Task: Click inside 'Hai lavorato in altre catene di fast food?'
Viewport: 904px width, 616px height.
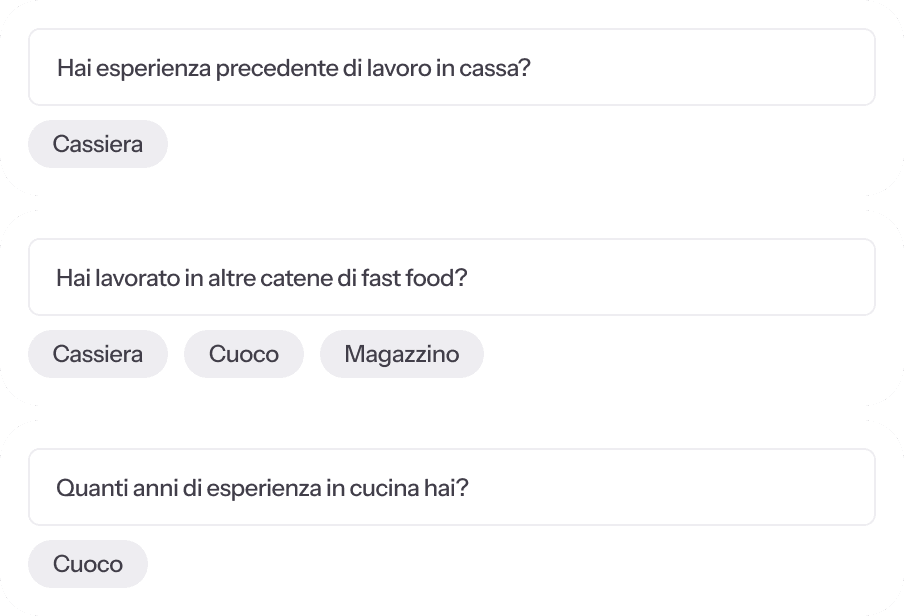Action: pyautogui.click(x=451, y=277)
